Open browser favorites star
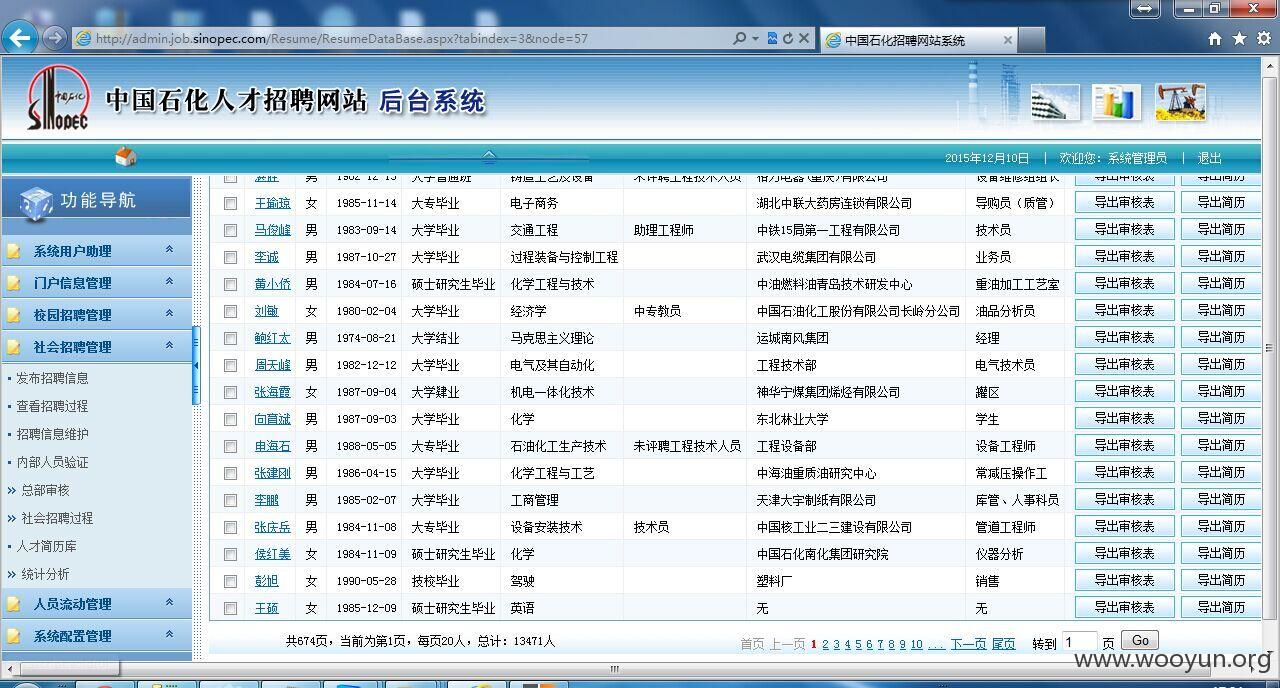Screen dimensions: 1280x688 (1239, 39)
